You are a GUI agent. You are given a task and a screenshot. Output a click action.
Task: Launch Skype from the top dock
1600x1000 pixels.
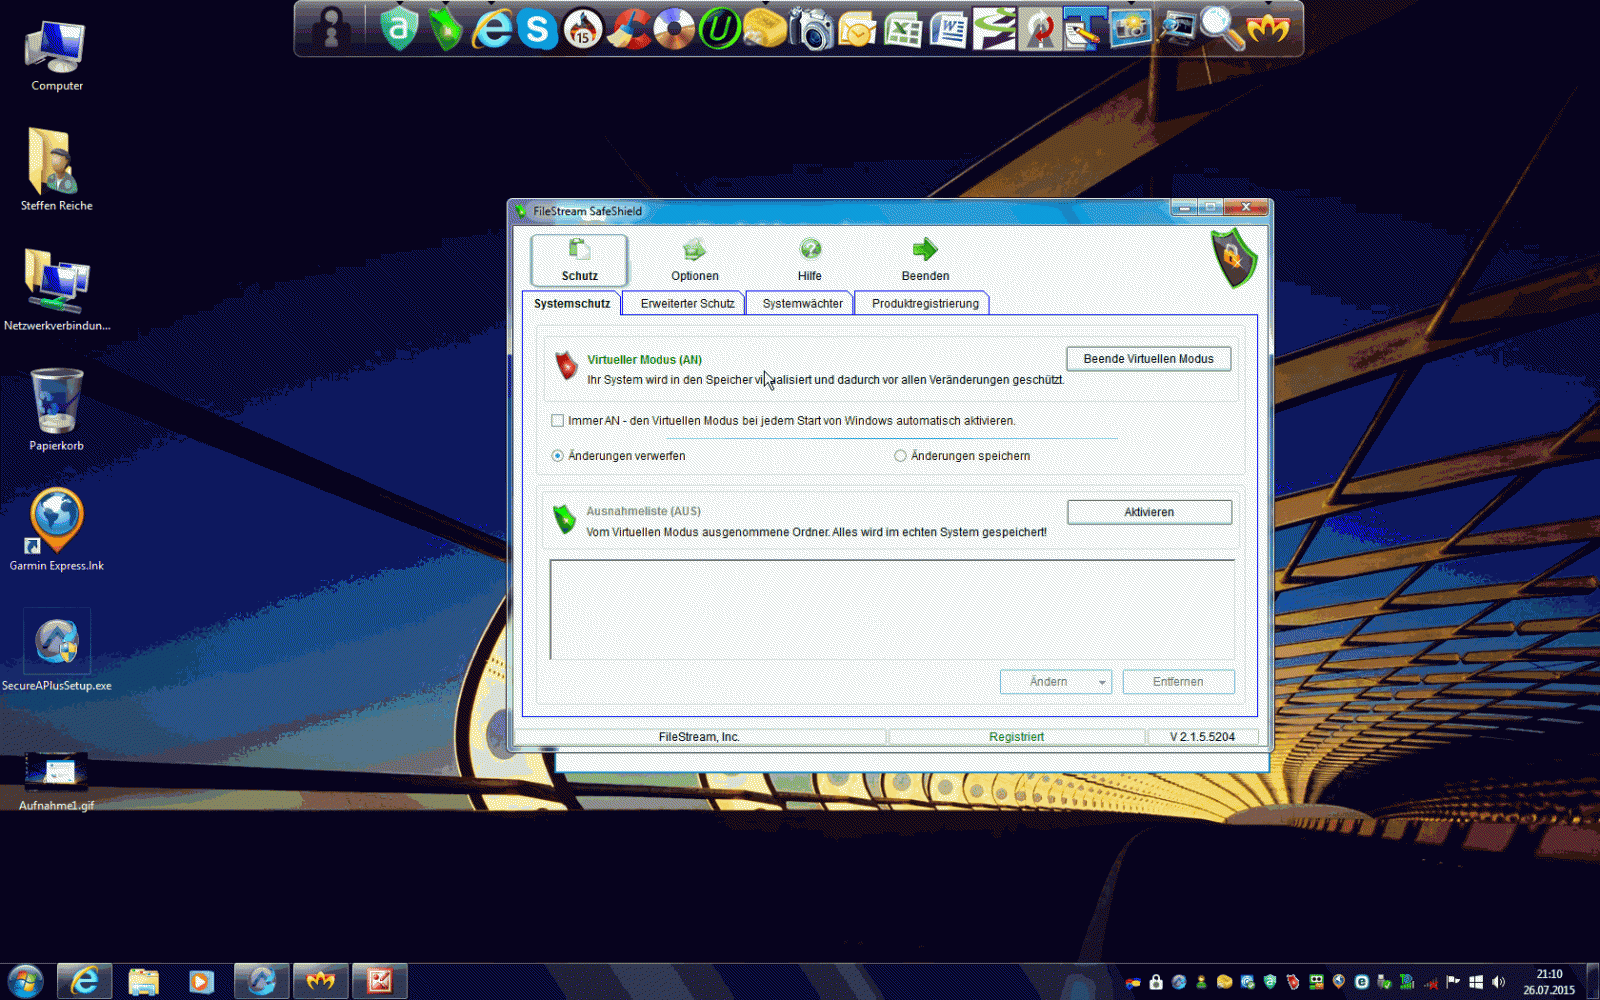point(537,29)
